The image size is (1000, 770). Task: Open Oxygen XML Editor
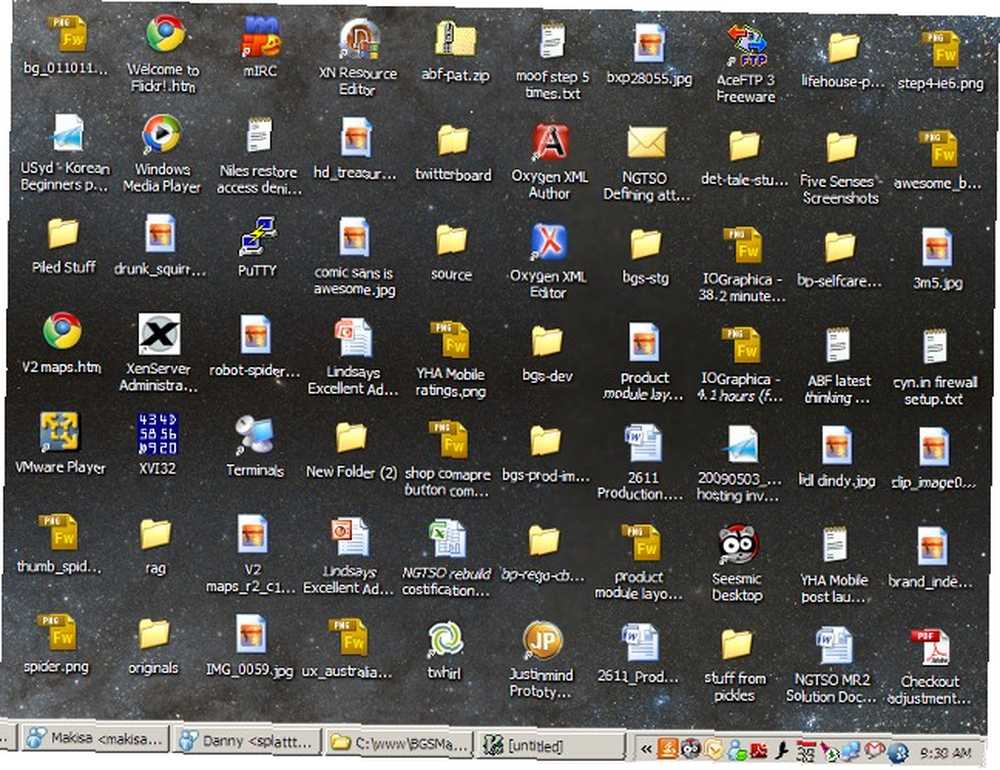pyautogui.click(x=549, y=241)
